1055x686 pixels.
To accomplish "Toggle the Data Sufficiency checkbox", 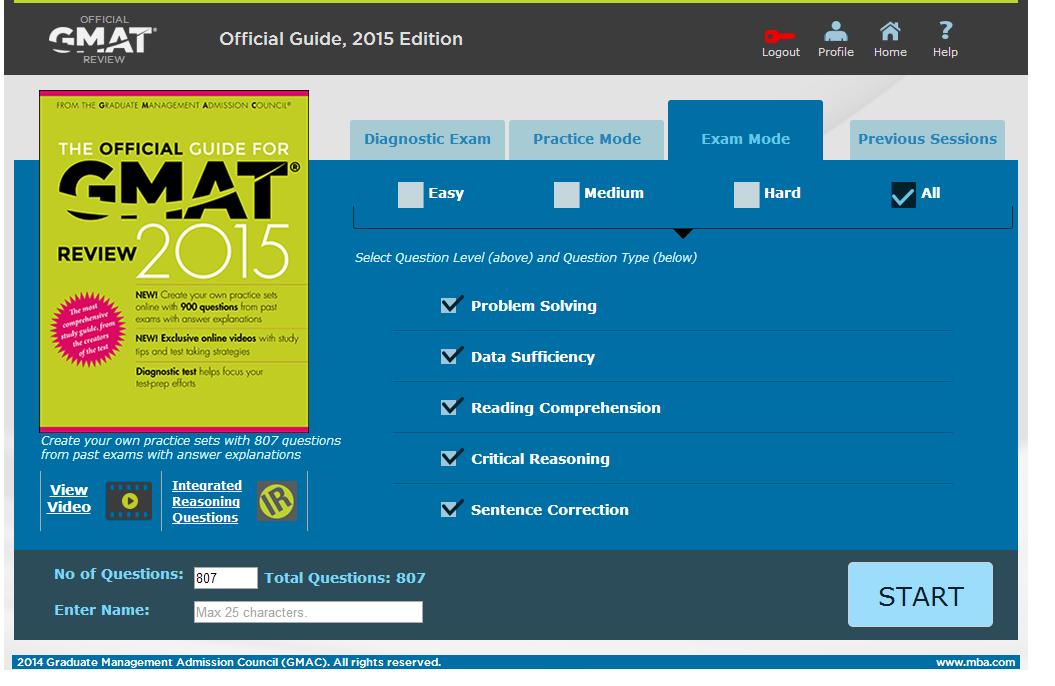I will click(452, 356).
